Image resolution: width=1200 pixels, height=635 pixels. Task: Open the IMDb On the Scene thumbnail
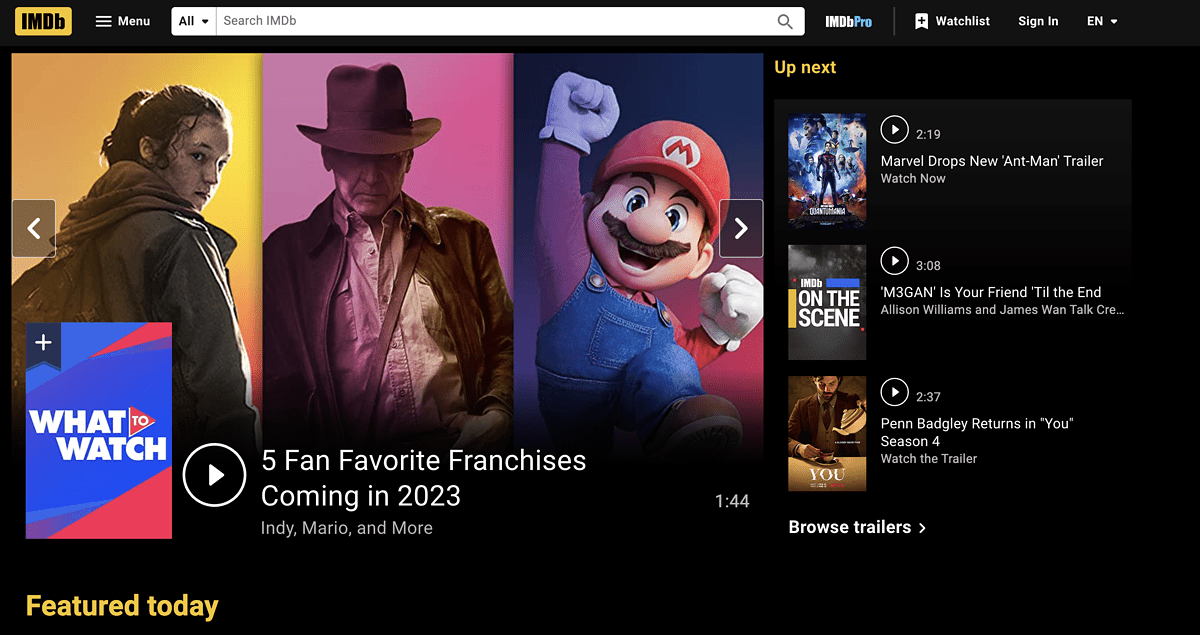coord(827,302)
